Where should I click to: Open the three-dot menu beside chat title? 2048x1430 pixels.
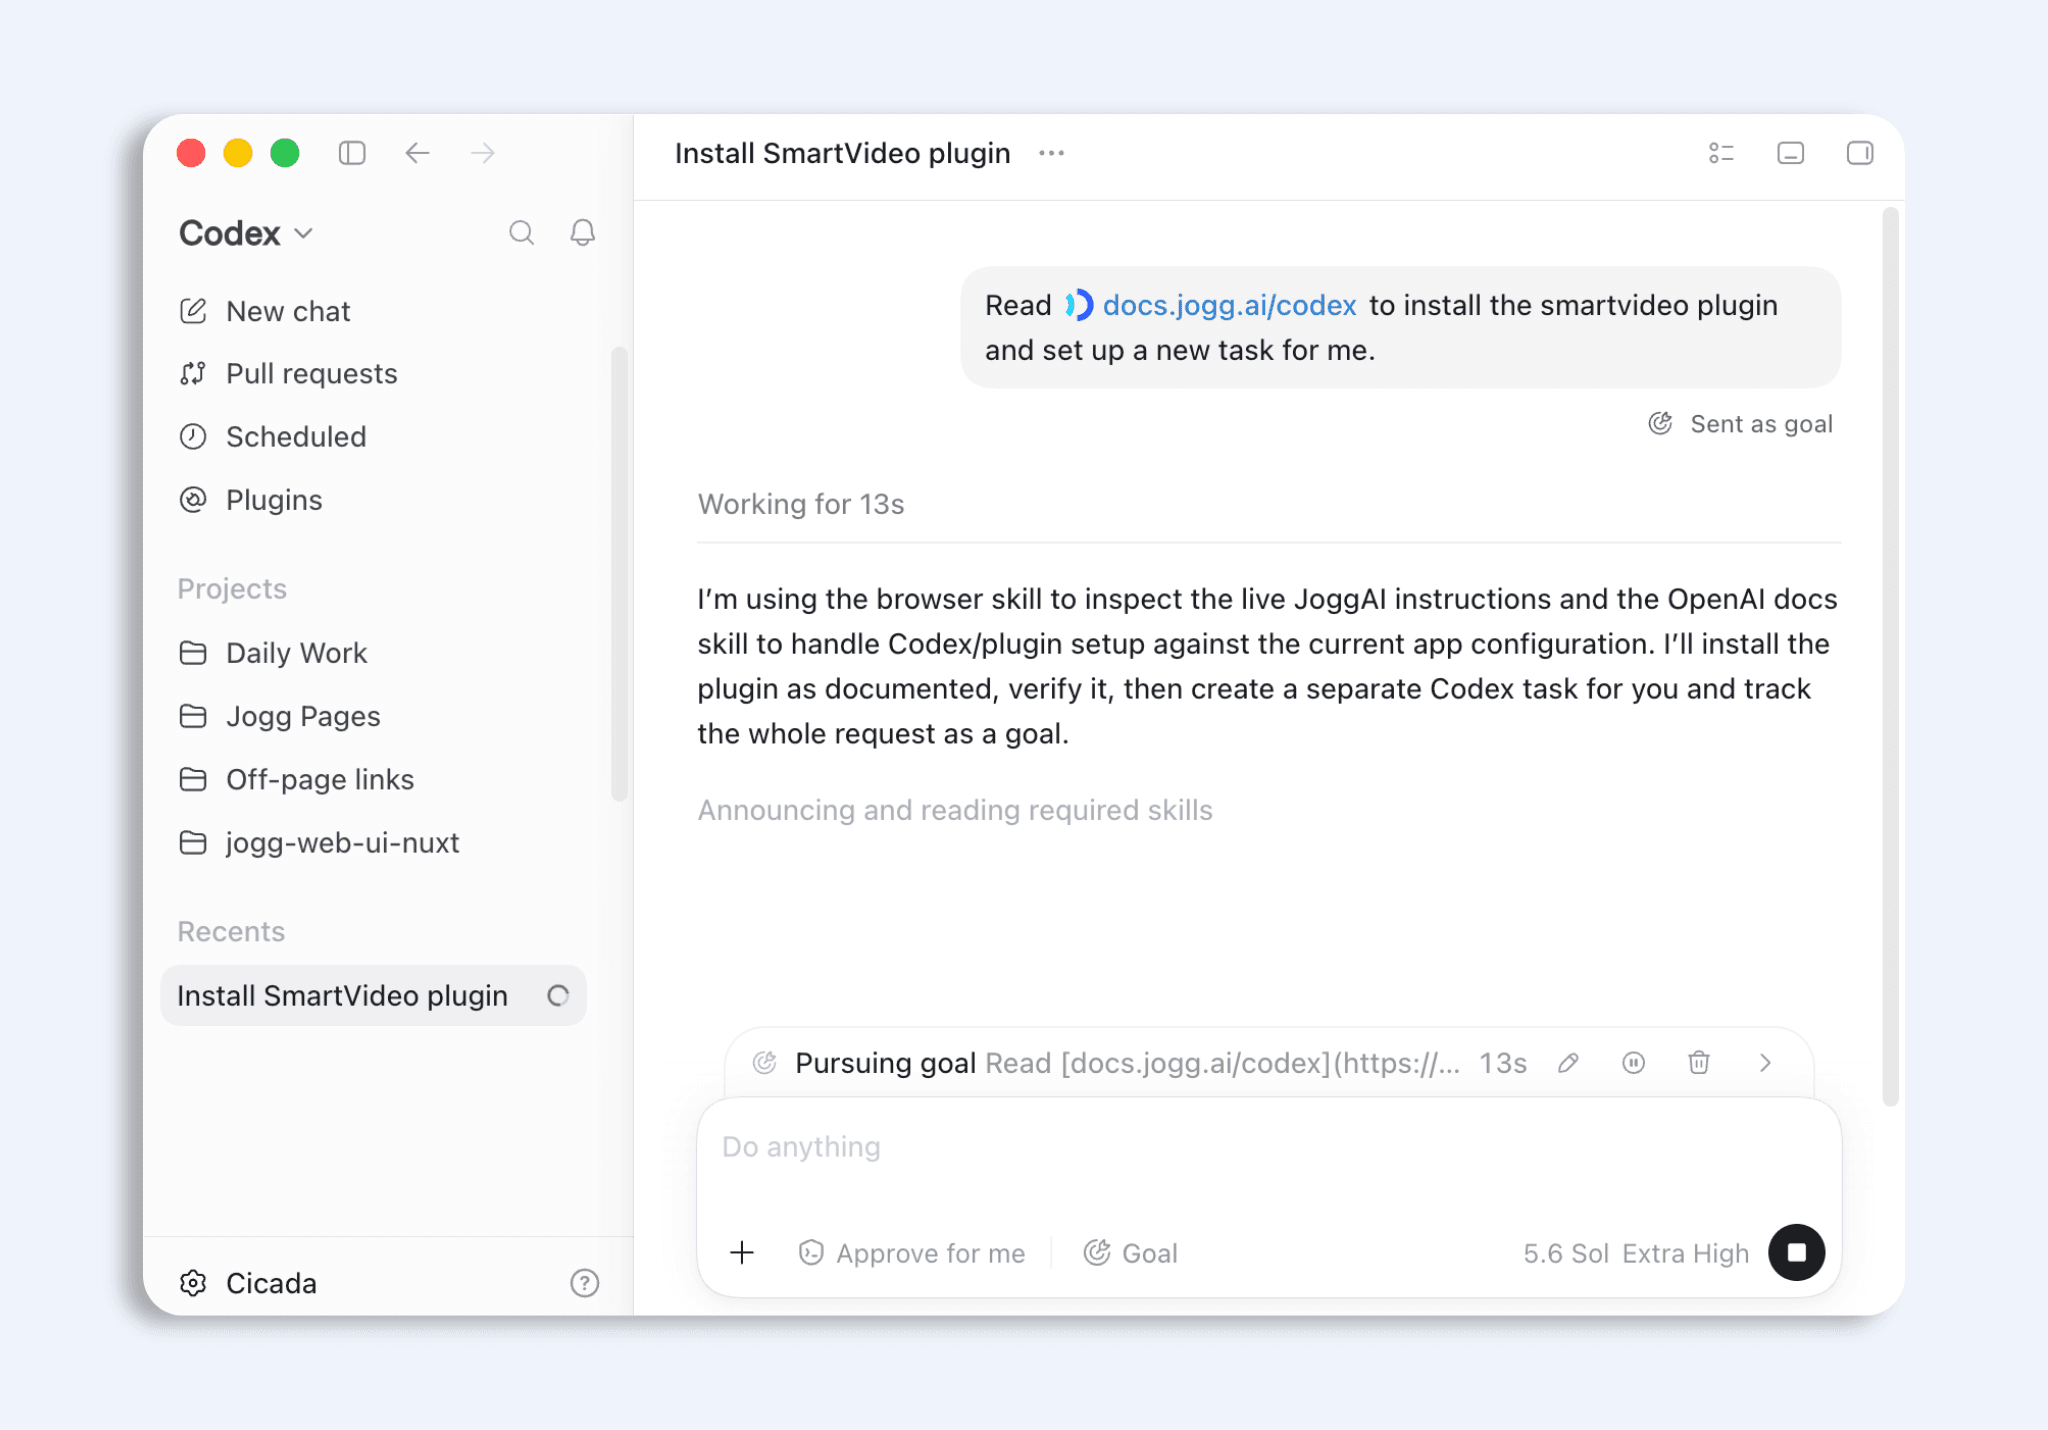(1051, 153)
